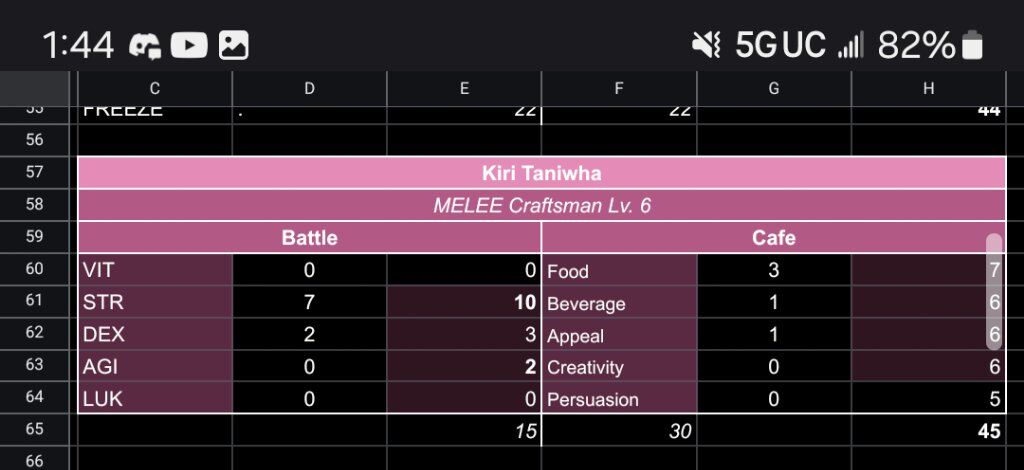Screen dimensions: 1024x470
Task: Tap the signal strength bars icon
Action: (850, 46)
